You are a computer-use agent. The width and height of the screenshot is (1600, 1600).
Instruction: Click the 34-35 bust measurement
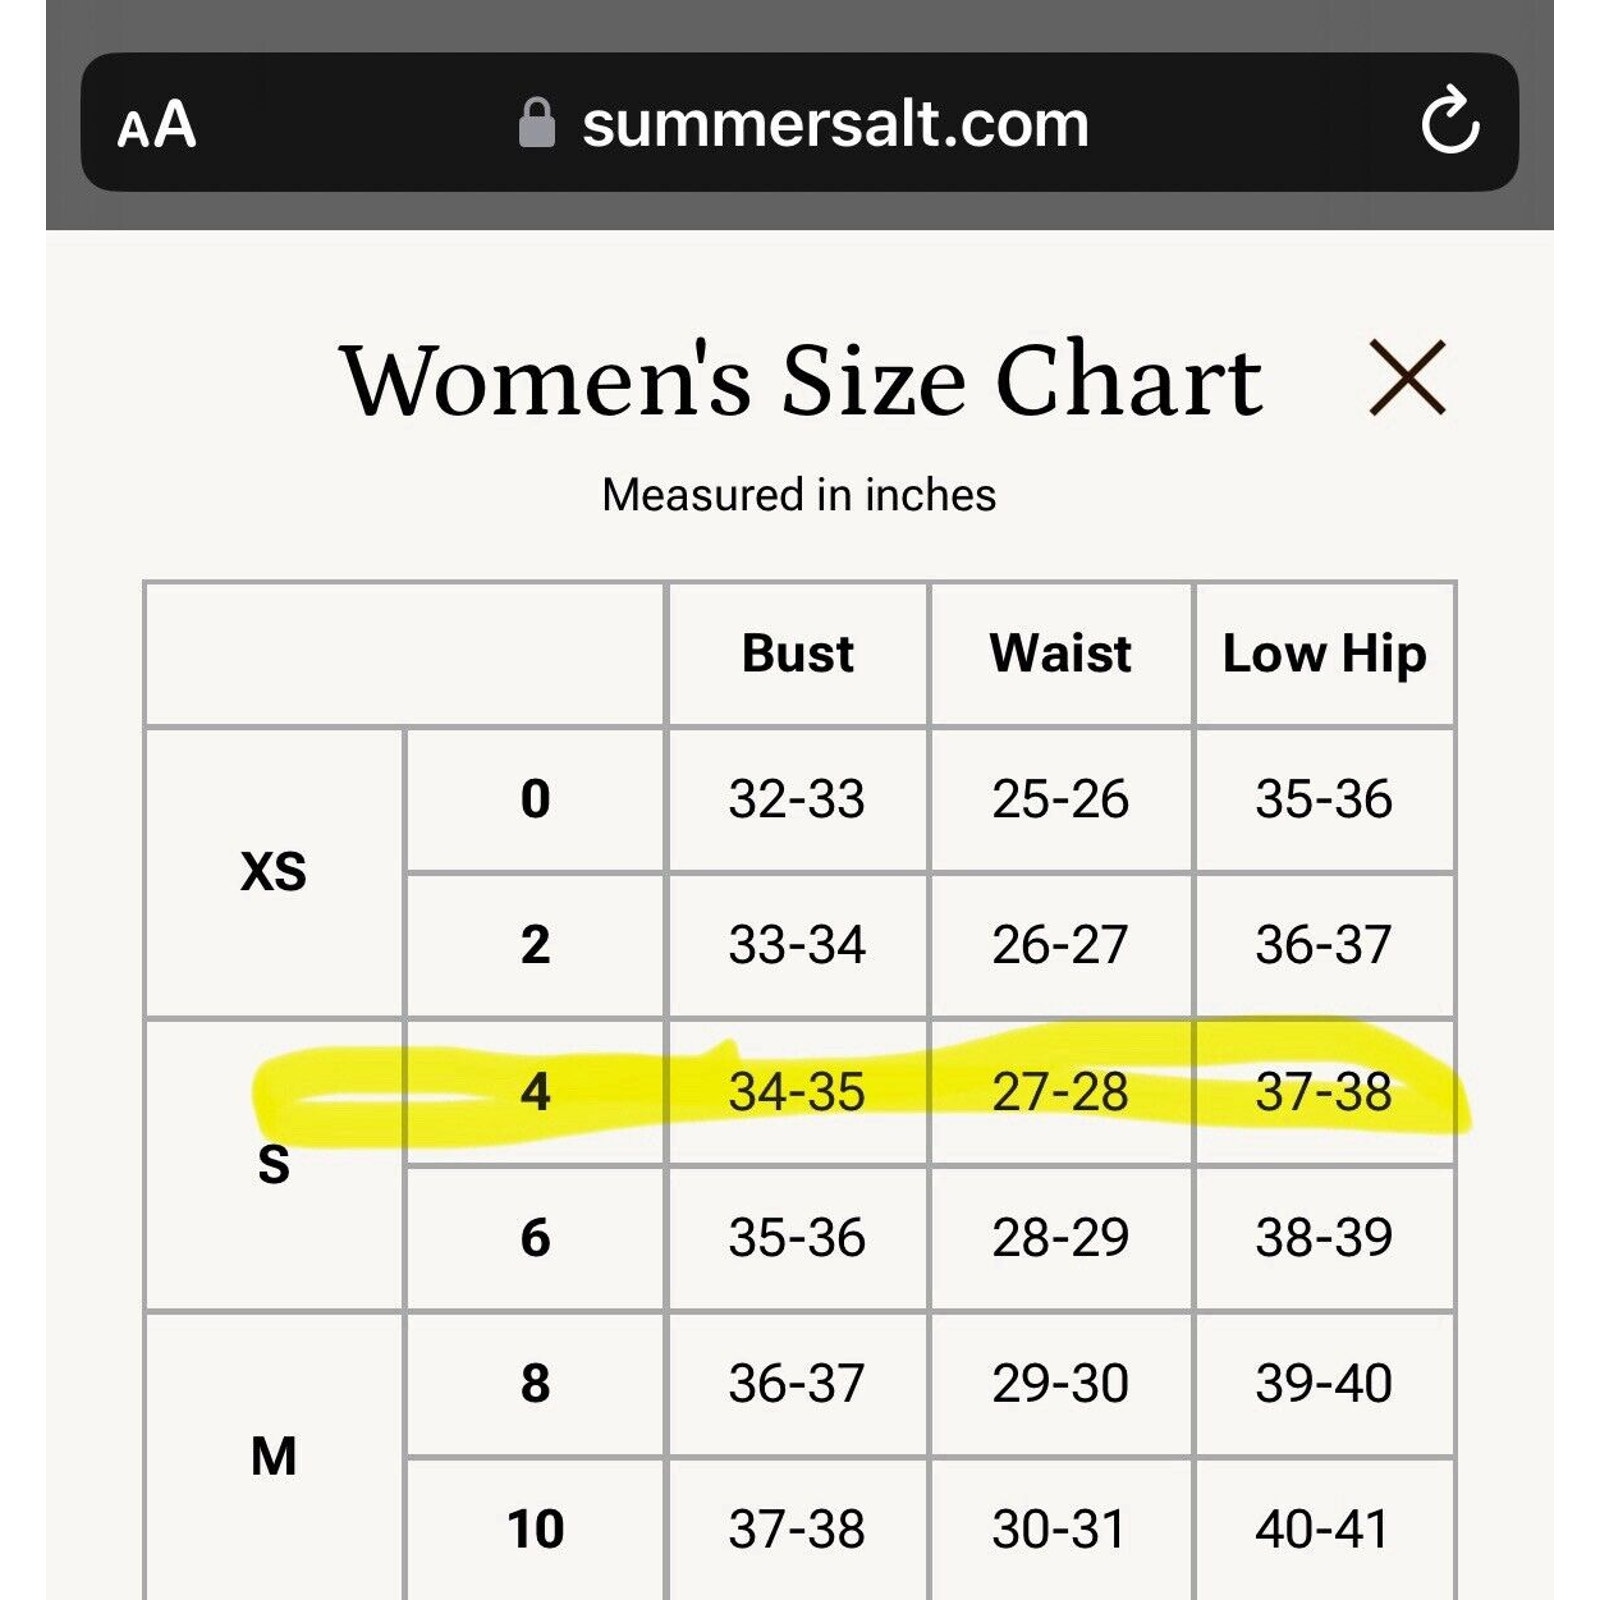pyautogui.click(x=797, y=1092)
